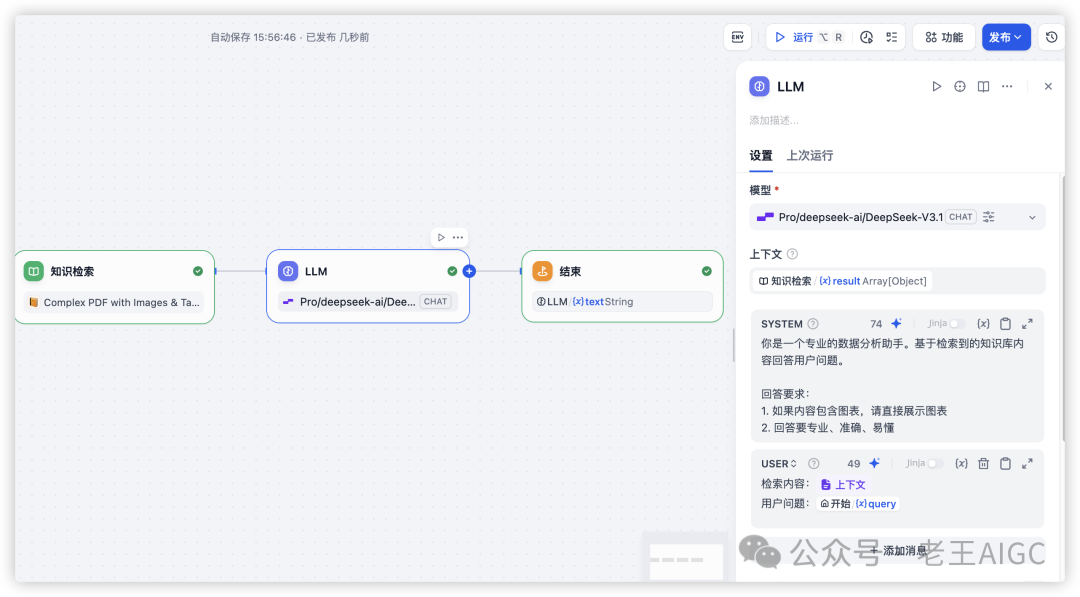The image size is (1080, 597).
Task: Open SYSTEM prompt generator sparkle icon
Action: (896, 324)
